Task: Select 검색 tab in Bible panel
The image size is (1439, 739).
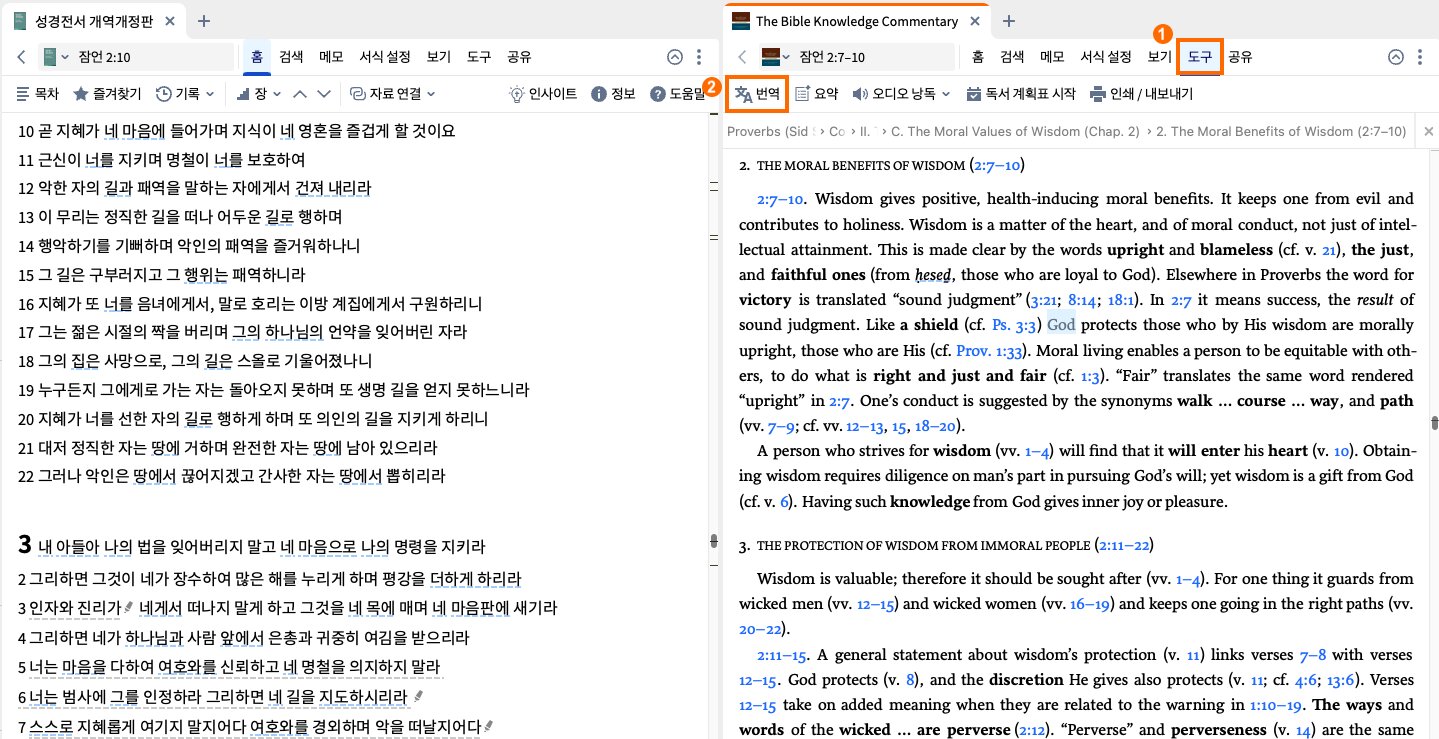Action: 291,57
